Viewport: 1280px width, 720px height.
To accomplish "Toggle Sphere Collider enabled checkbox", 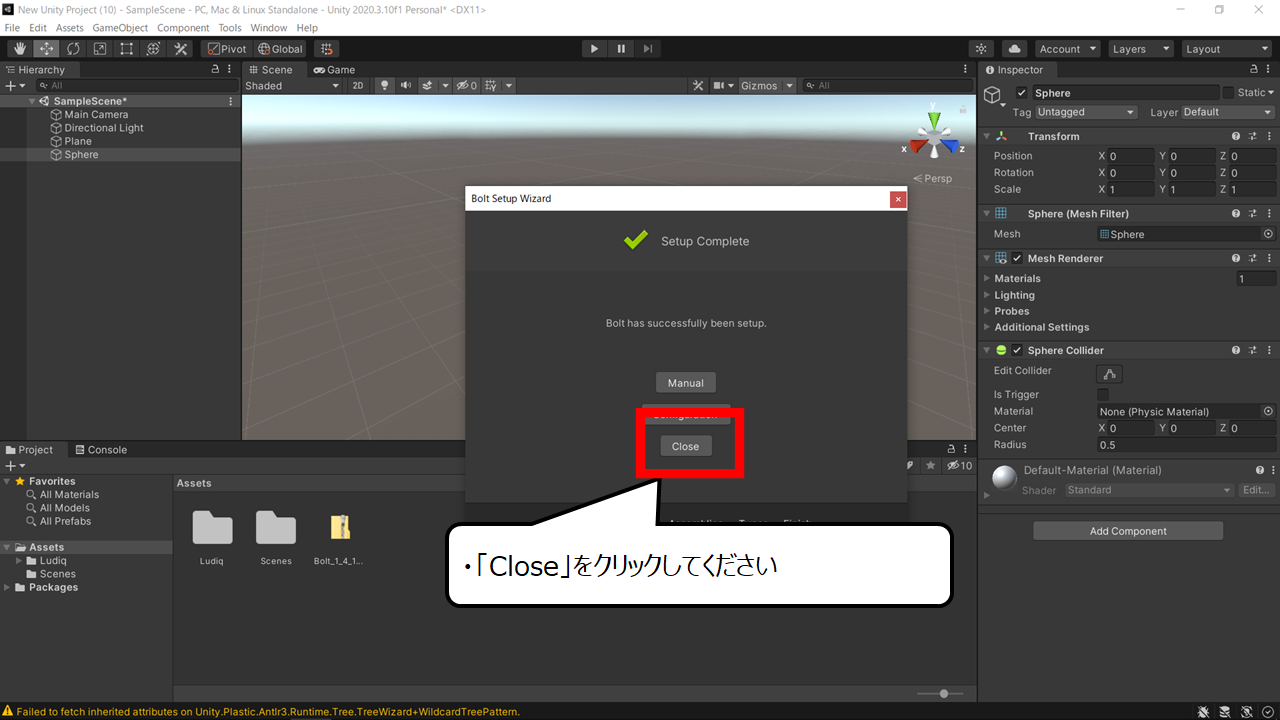I will click(1017, 350).
